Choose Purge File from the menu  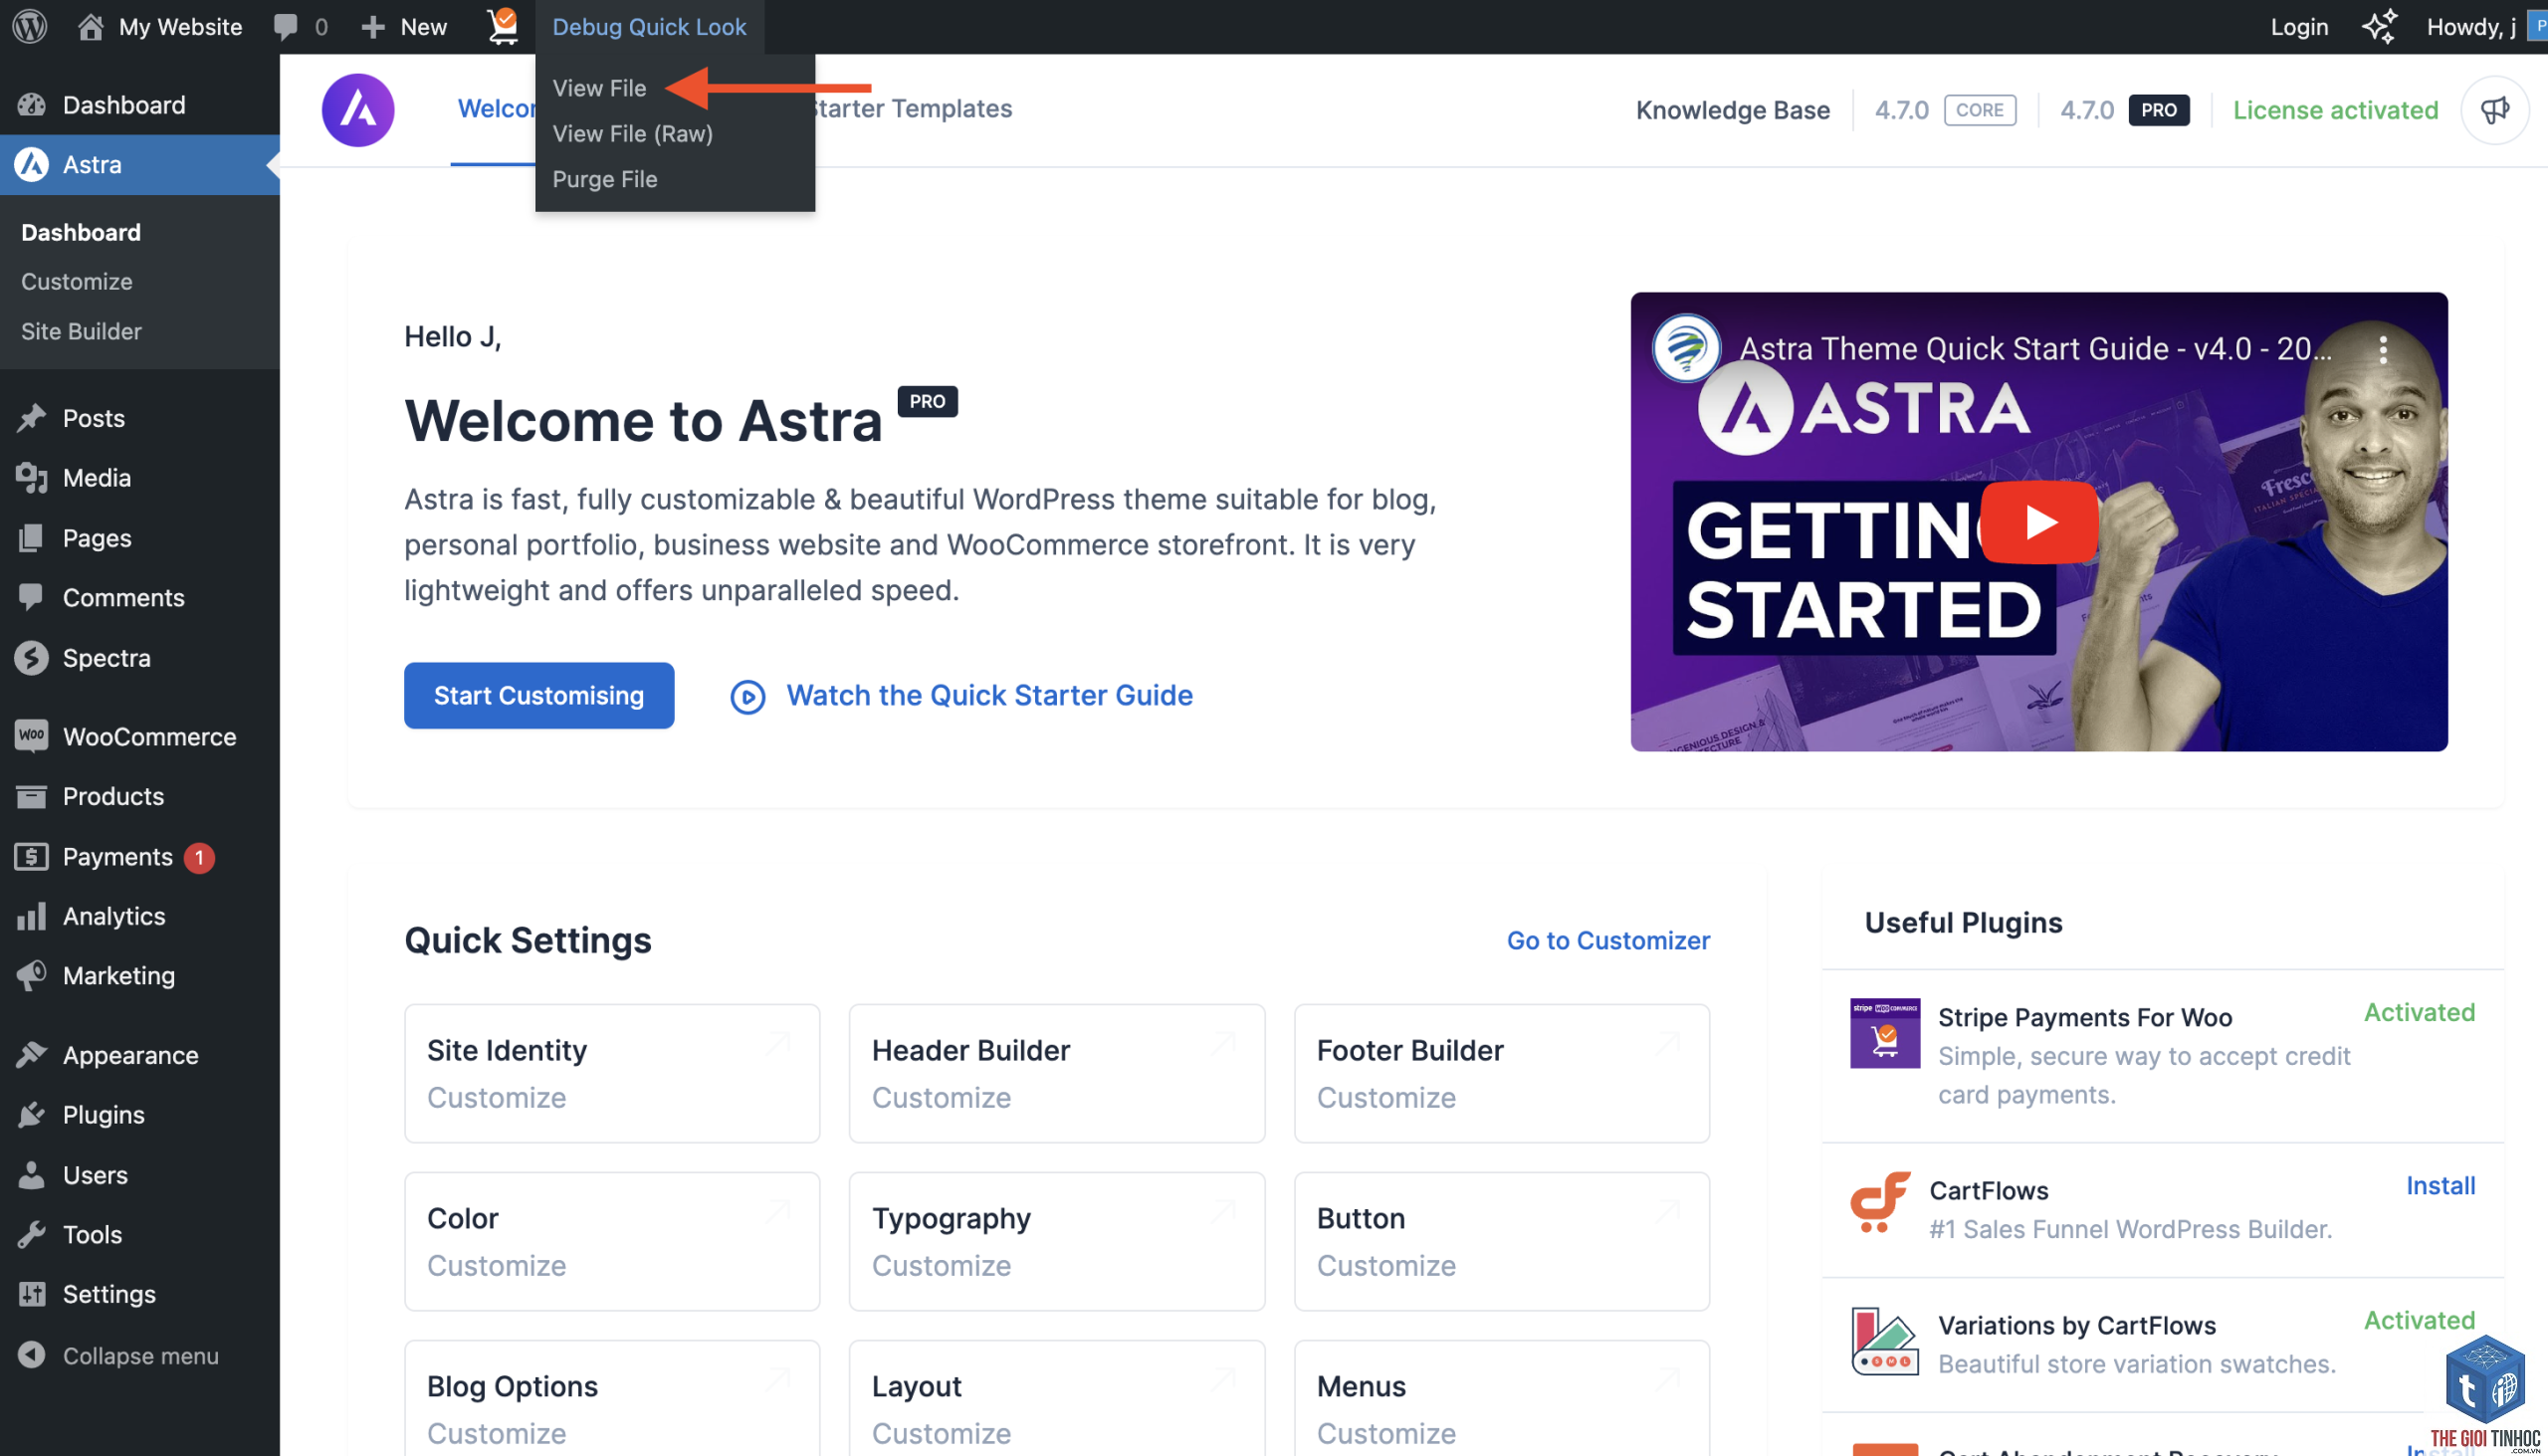(604, 179)
